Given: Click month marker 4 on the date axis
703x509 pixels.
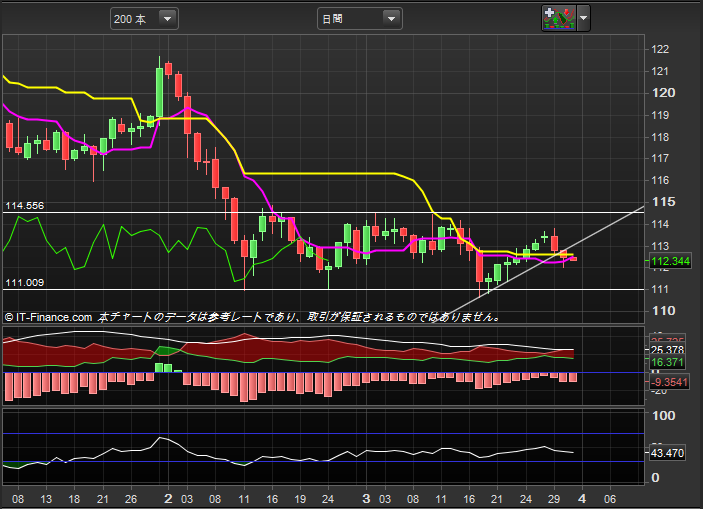Looking at the screenshot, I should 582,499.
